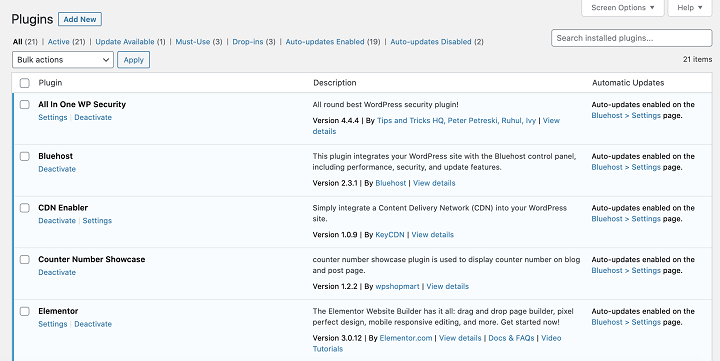Click the Apply bulk action button

point(134,60)
